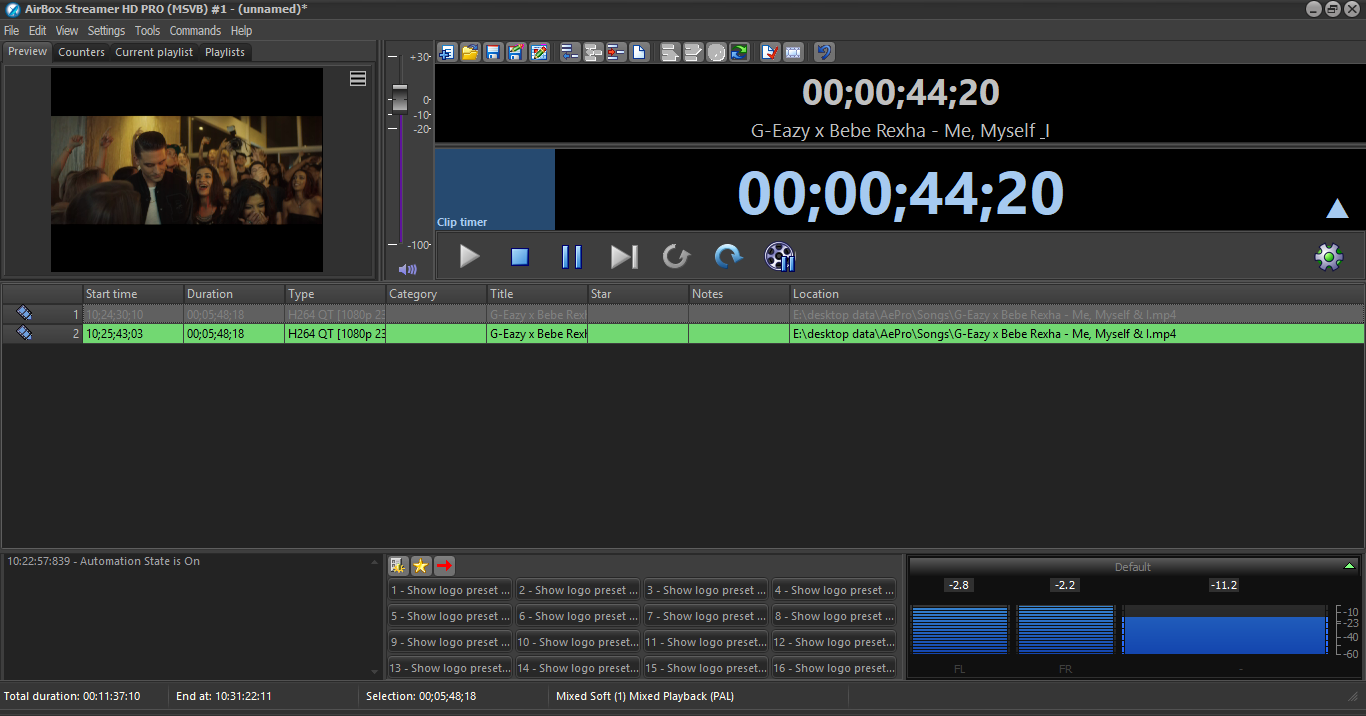This screenshot has width=1366, height=716.
Task: Open the Edit menu
Action: pyautogui.click(x=38, y=31)
